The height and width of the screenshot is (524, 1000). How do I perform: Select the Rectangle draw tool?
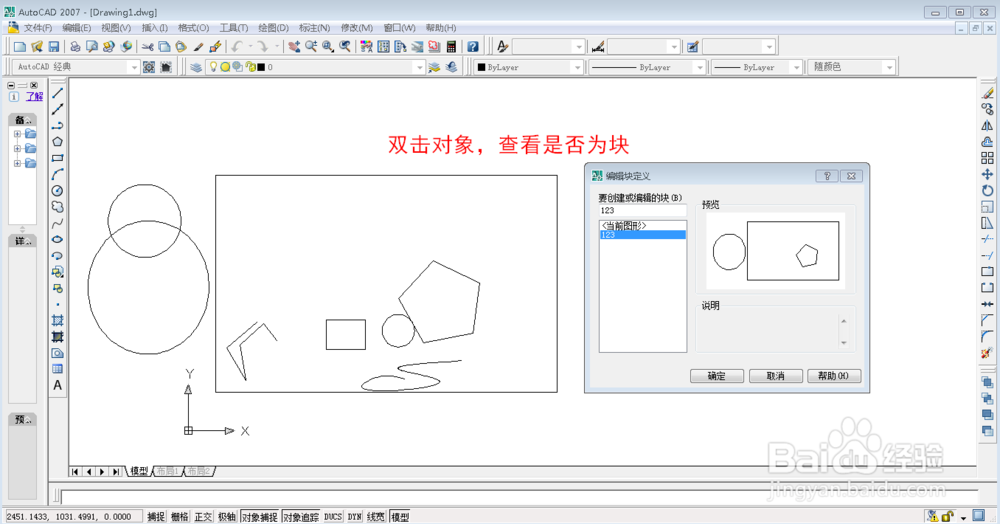(57, 157)
